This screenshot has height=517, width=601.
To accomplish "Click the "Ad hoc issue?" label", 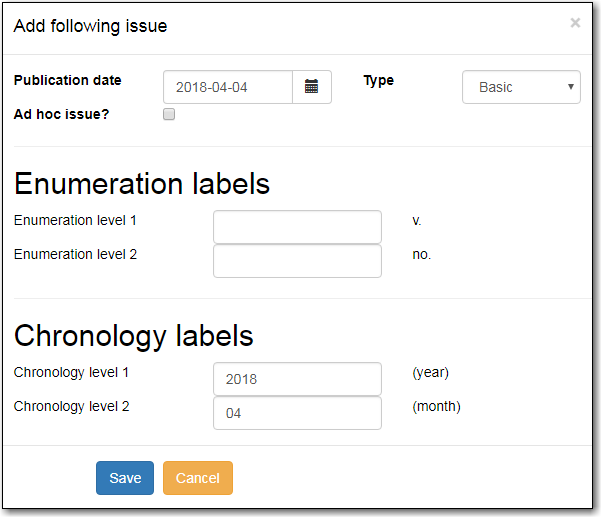I will click(x=62, y=113).
